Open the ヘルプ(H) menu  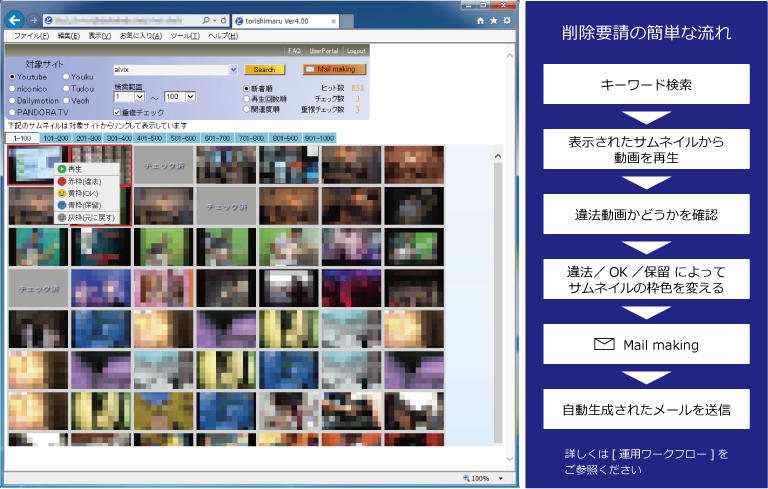tap(223, 36)
